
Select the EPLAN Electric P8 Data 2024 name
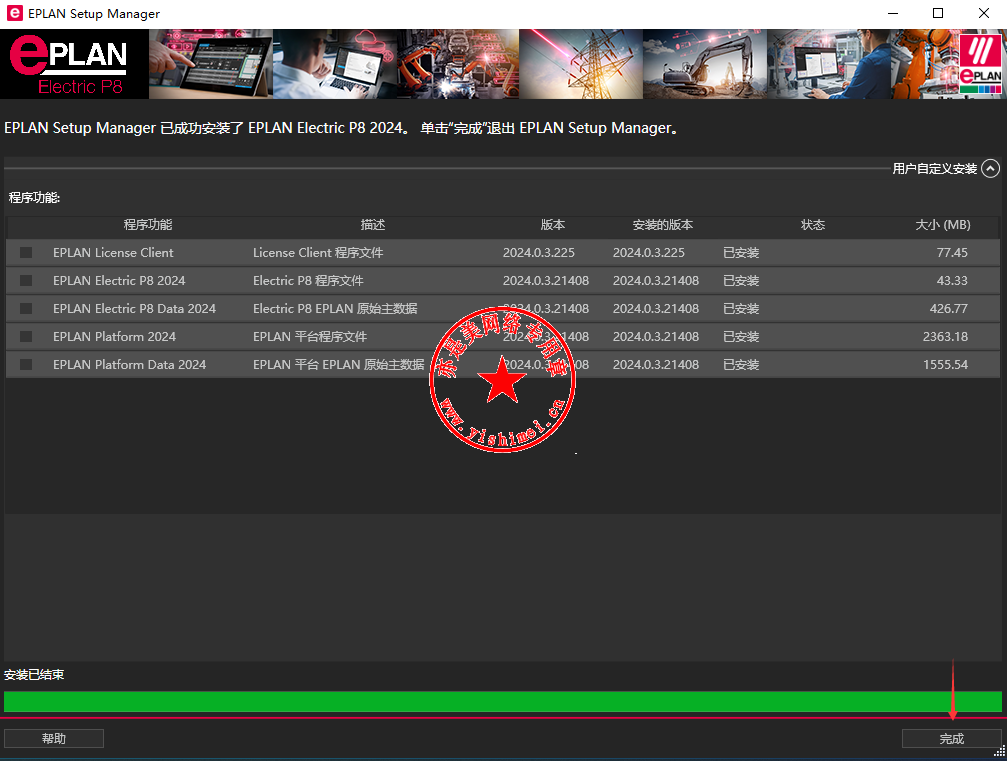(134, 308)
